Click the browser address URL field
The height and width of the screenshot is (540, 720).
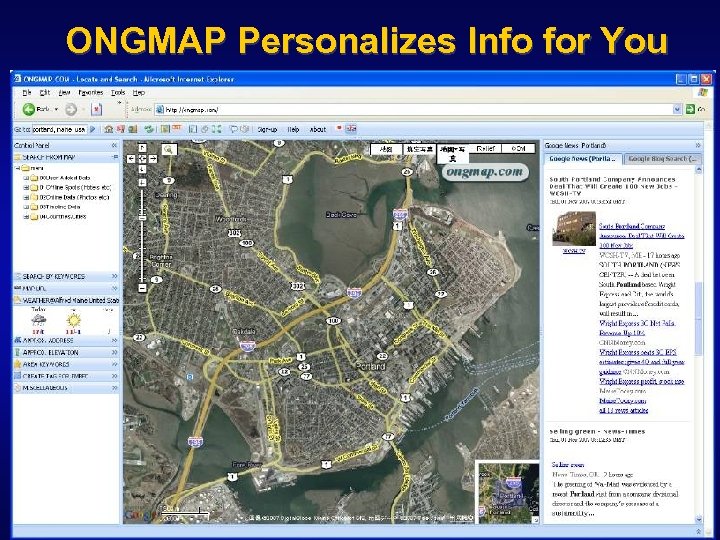(418, 109)
